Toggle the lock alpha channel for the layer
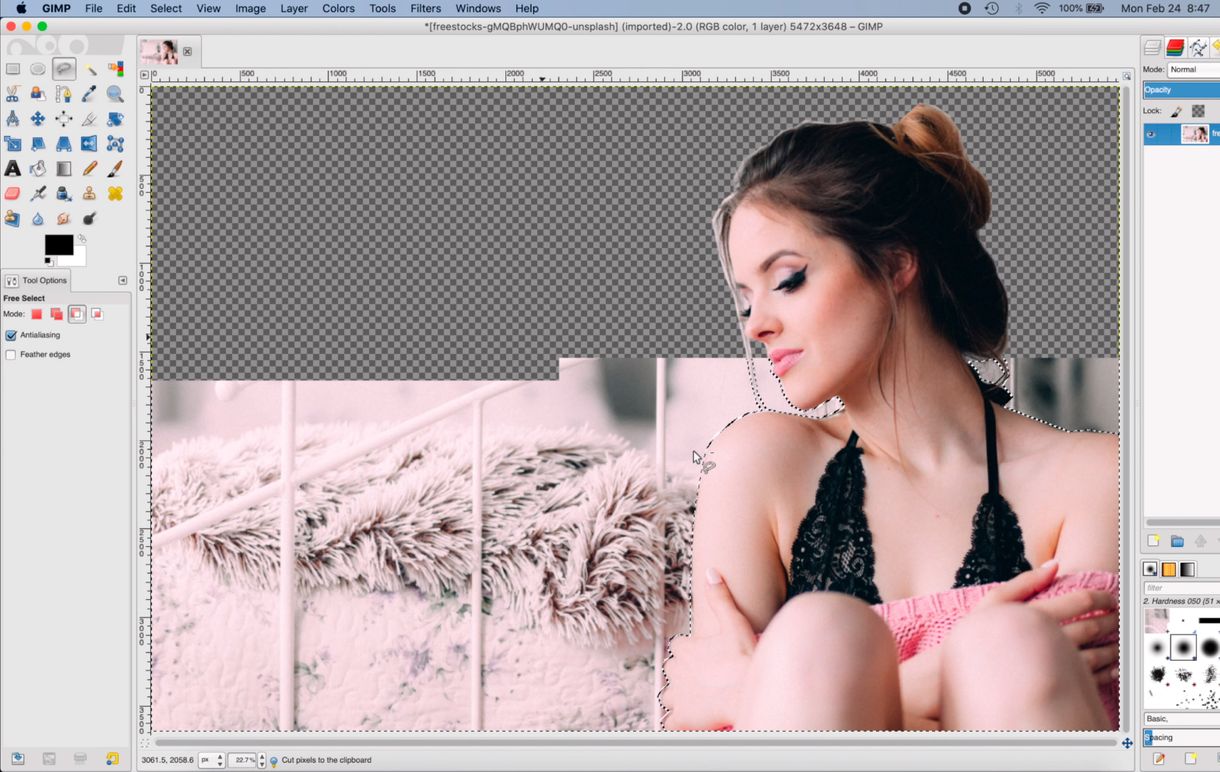The image size is (1220, 772). pos(1197,110)
